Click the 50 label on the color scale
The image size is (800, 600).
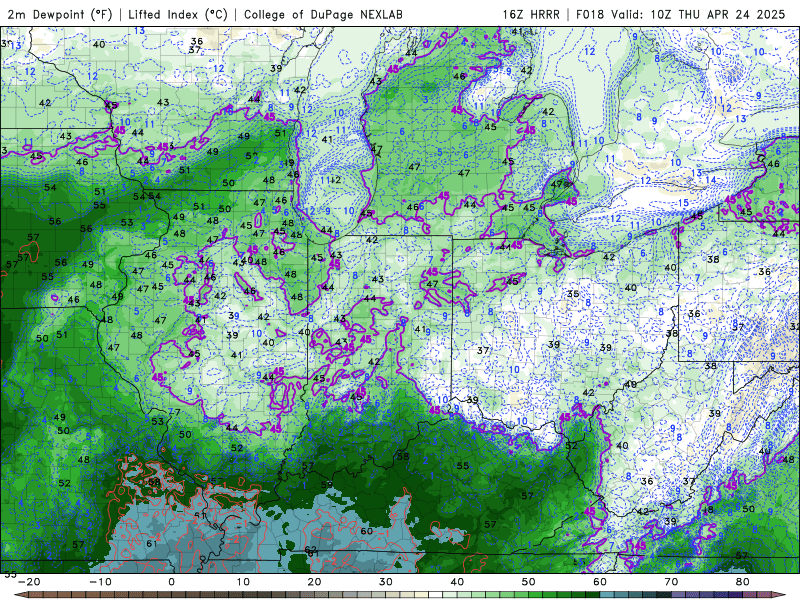pos(529,582)
